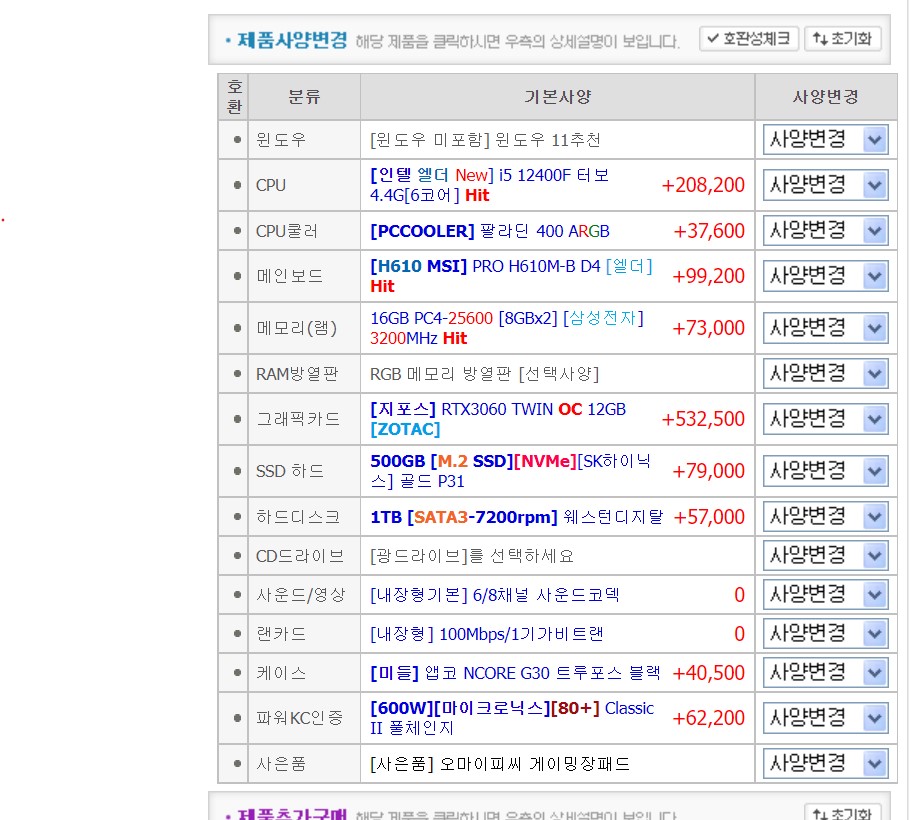Click the 초기화 reset button in 제품추가구매 header

point(842,812)
